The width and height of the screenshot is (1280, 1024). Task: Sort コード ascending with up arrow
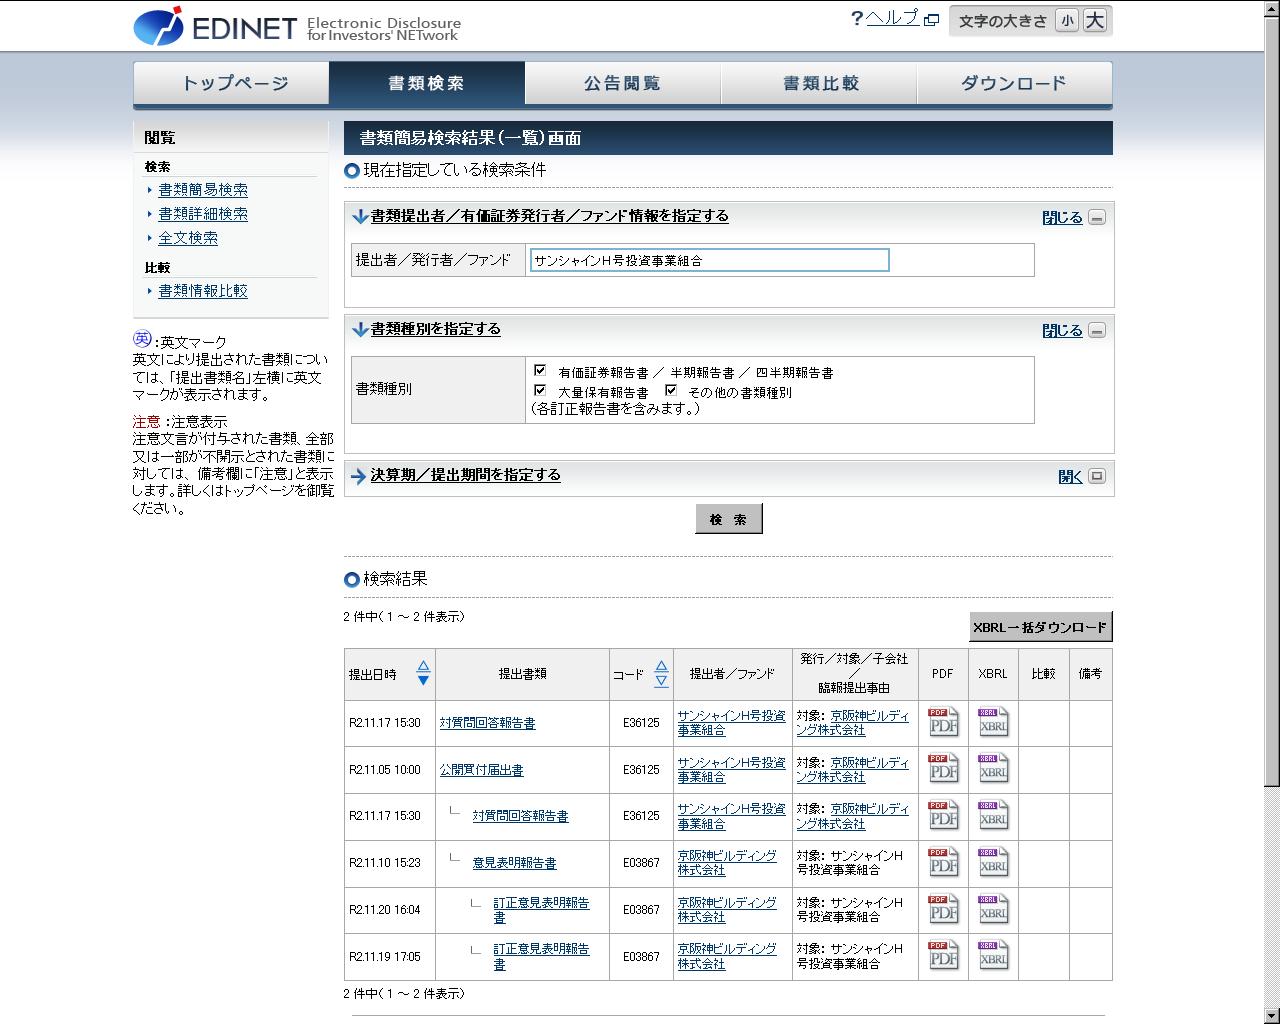661,666
